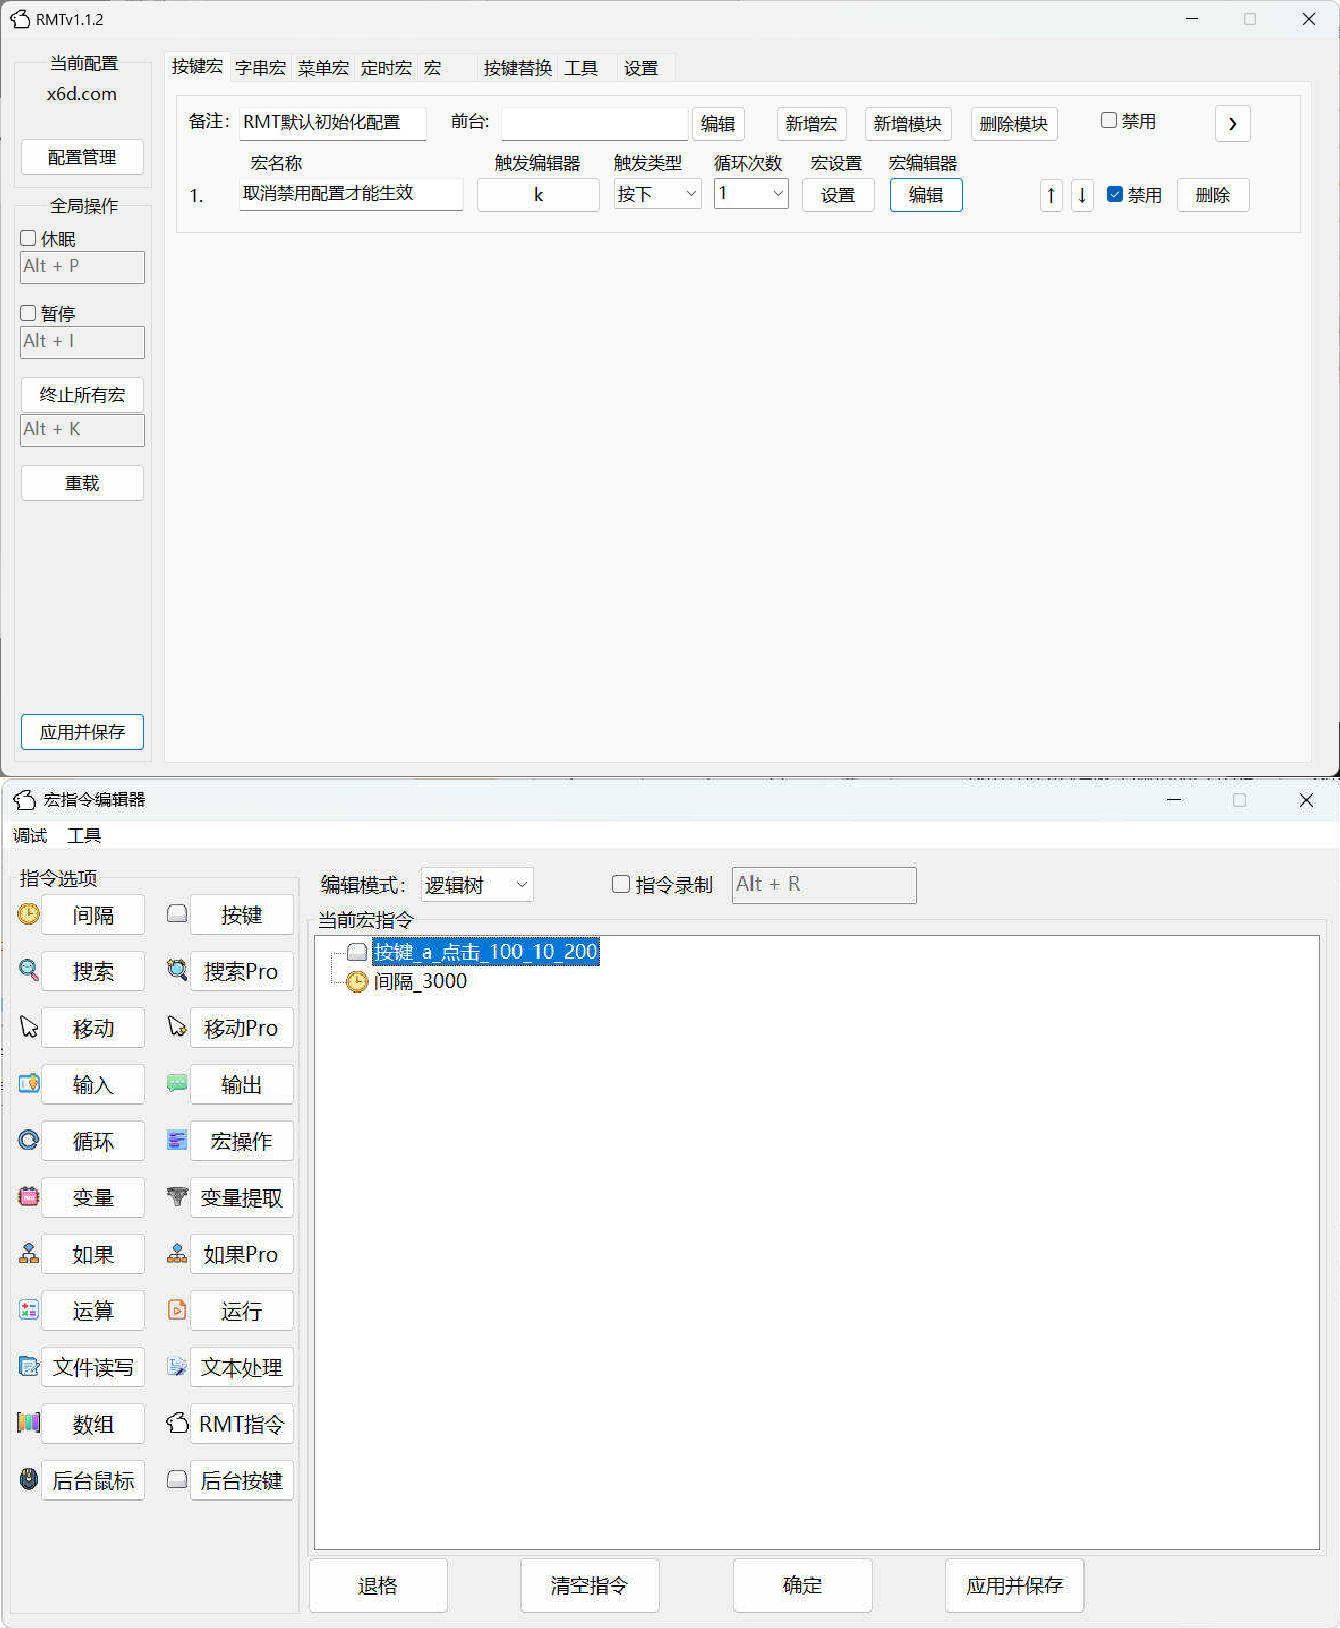The image size is (1340, 1628).
Task: Click the macro name field 取消禁用配置才能生效
Action: (351, 194)
